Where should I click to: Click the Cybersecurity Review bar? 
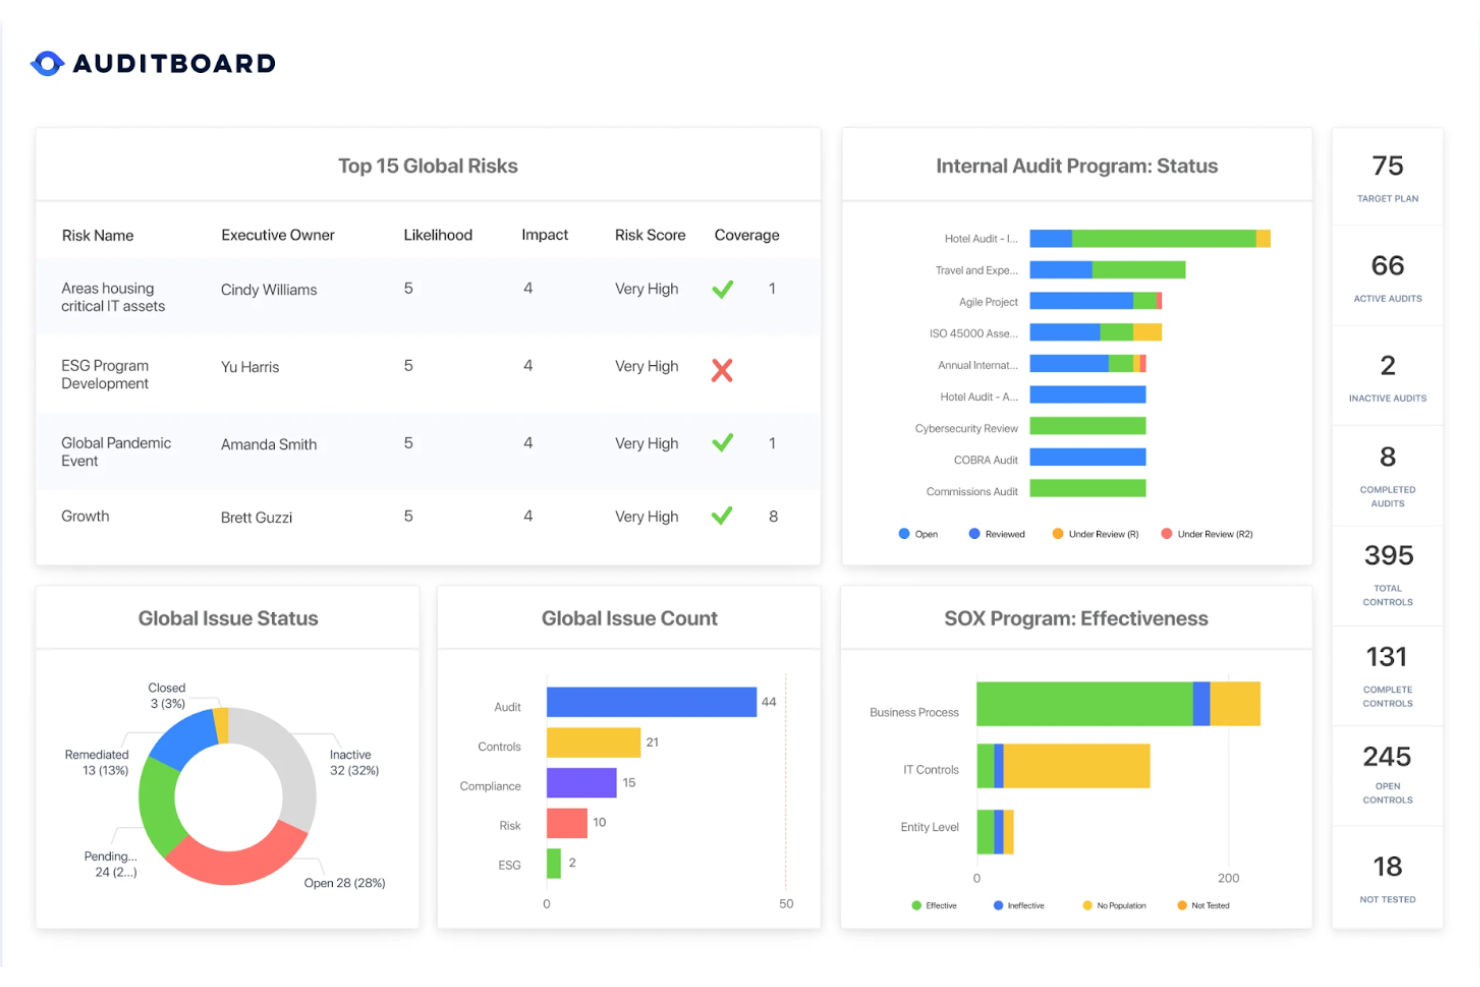click(1087, 426)
